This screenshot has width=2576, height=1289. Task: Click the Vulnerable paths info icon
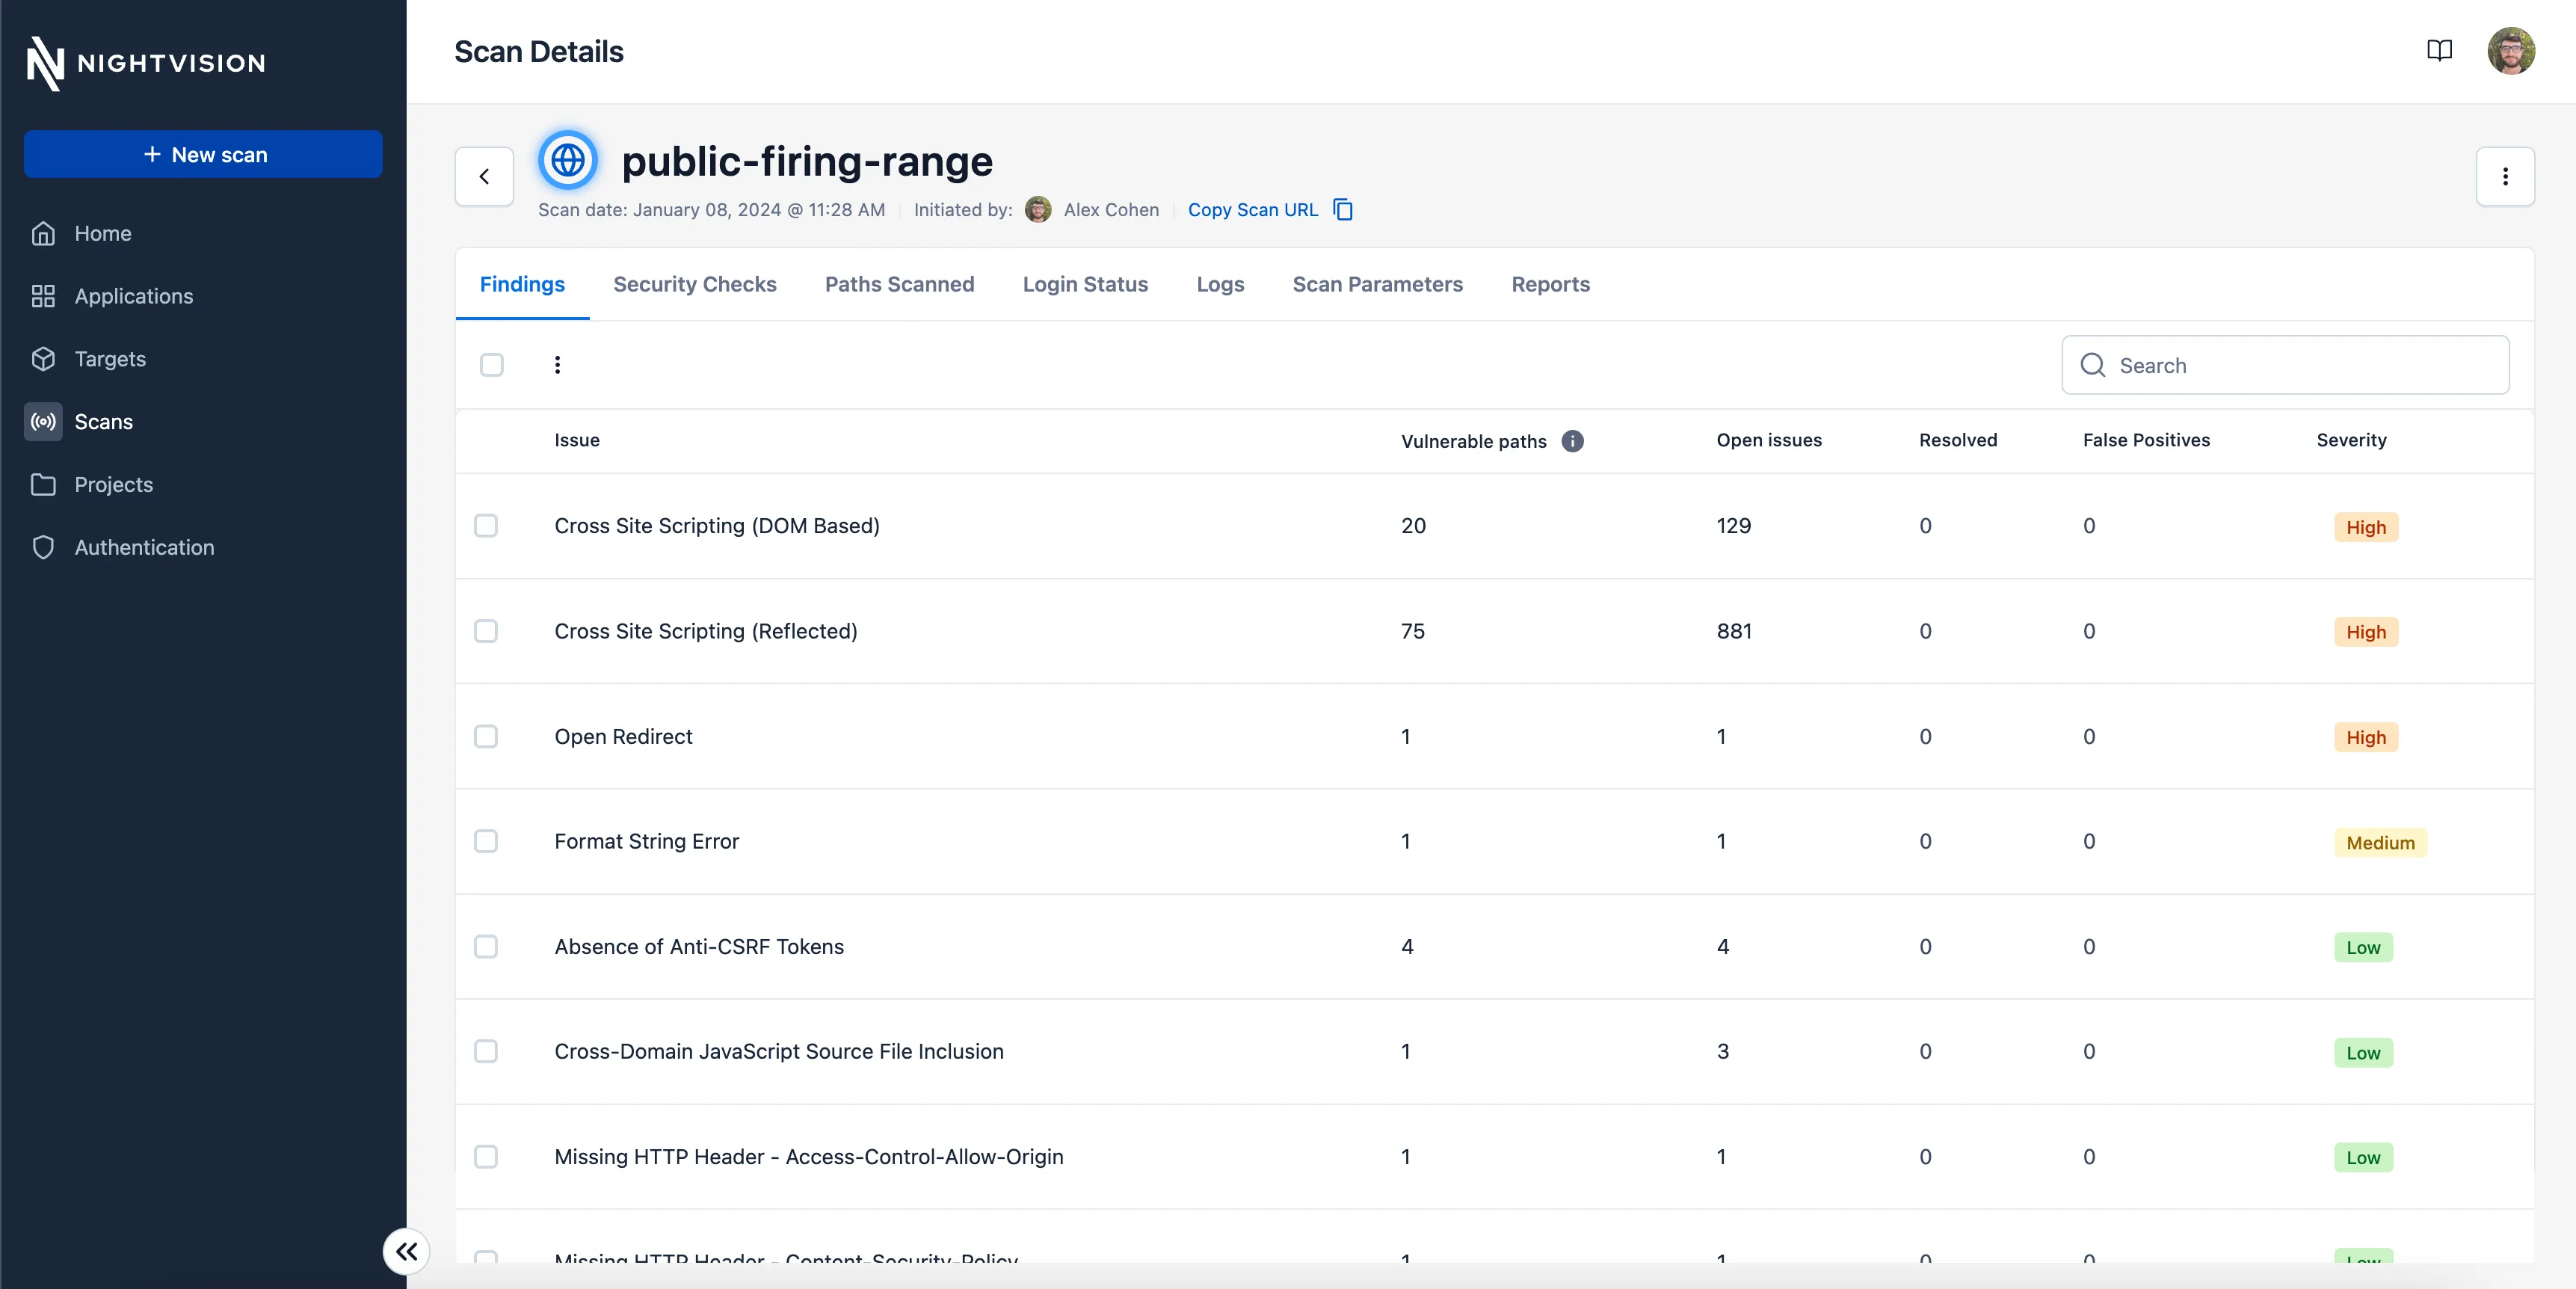pyautogui.click(x=1572, y=441)
